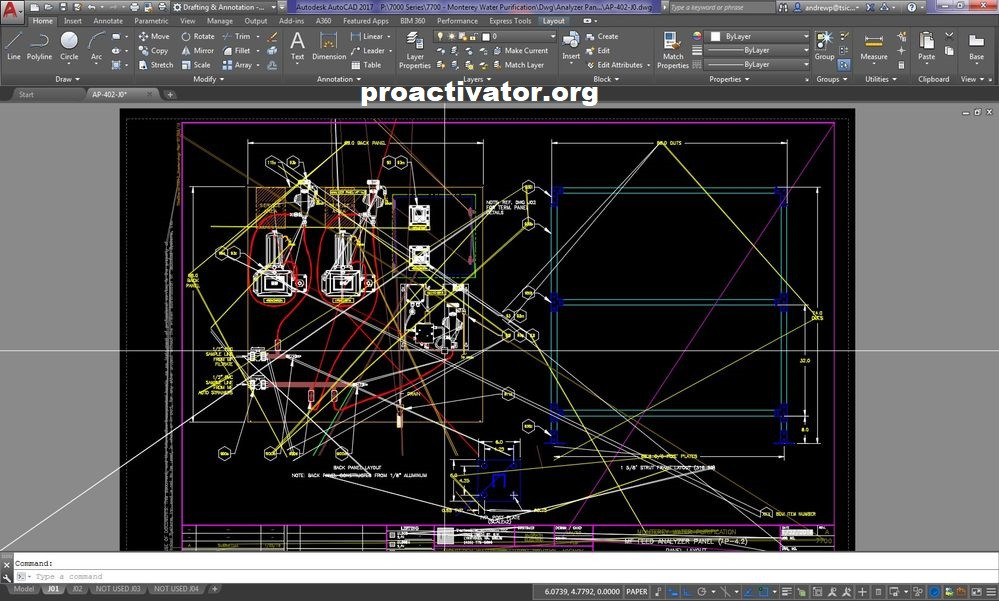The height and width of the screenshot is (601, 999).
Task: Add a new layout tab with plus
Action: tap(215, 589)
